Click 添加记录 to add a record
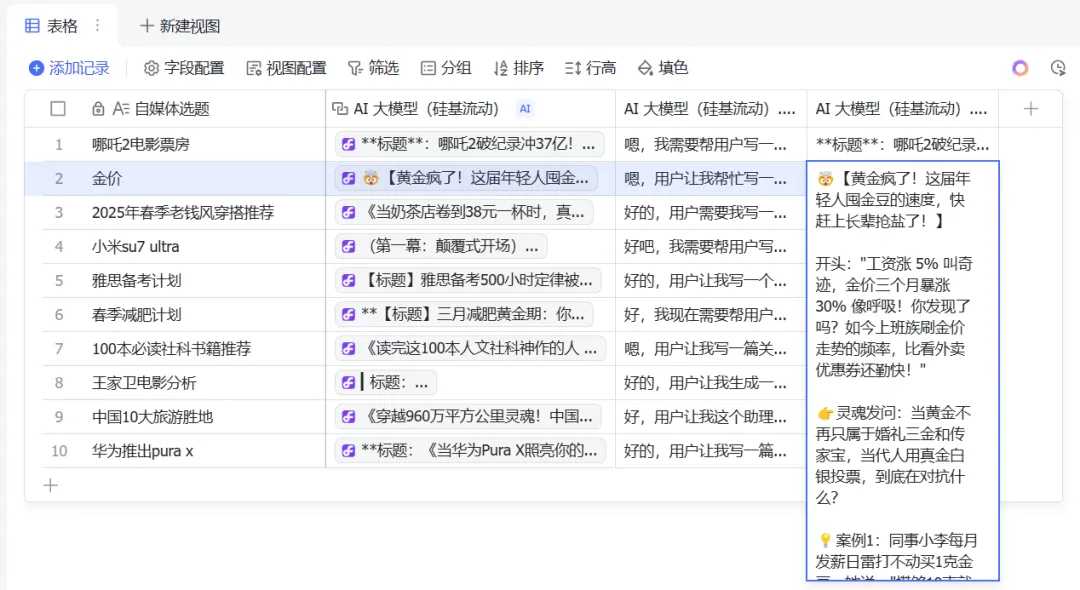Viewport: 1080px width, 590px height. tap(69, 68)
